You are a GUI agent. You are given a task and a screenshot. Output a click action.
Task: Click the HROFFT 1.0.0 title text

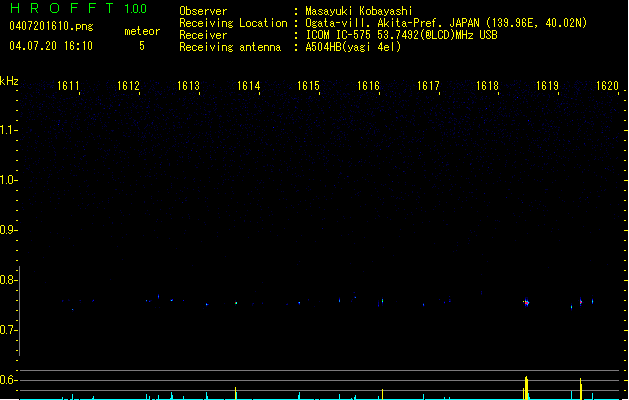coord(79,8)
